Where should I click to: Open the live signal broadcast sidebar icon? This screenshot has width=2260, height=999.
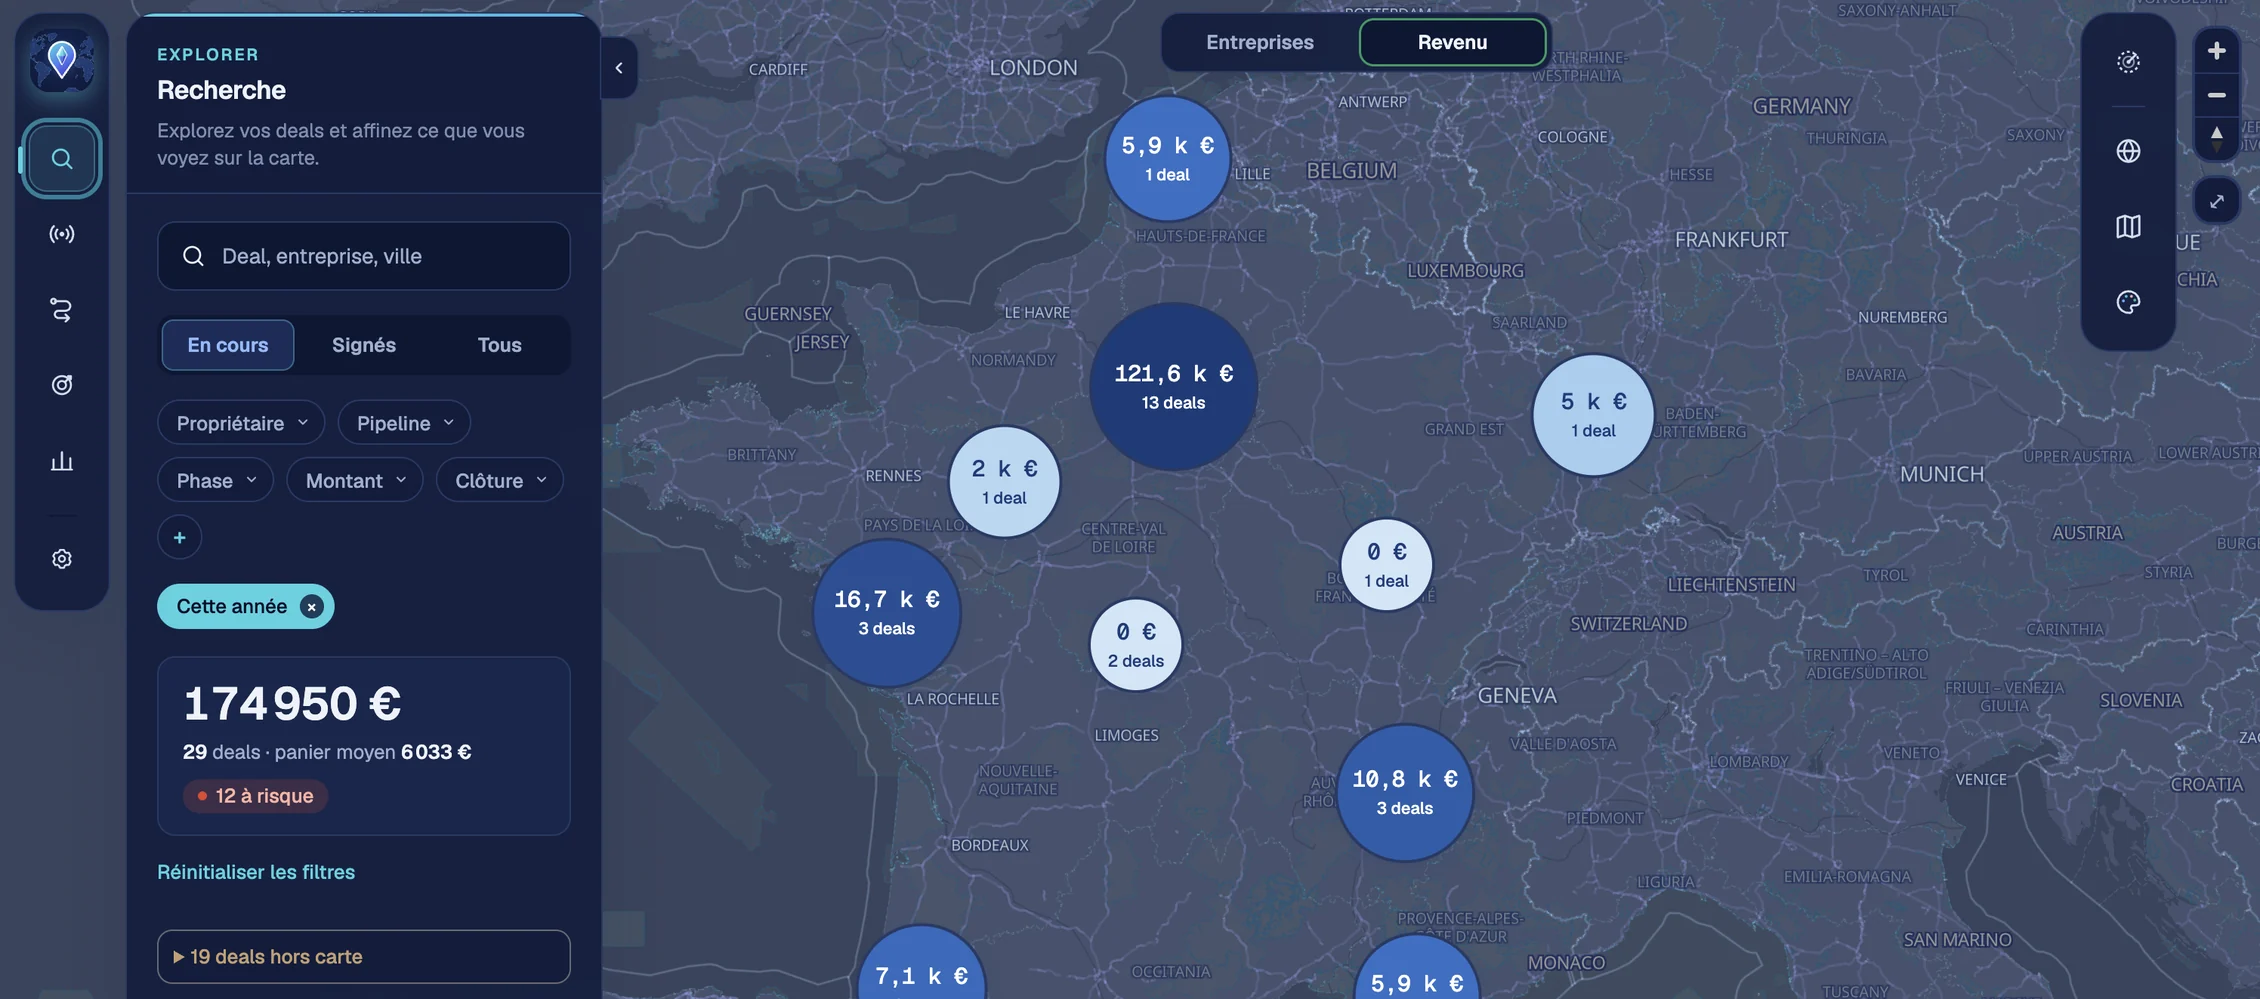[x=62, y=234]
